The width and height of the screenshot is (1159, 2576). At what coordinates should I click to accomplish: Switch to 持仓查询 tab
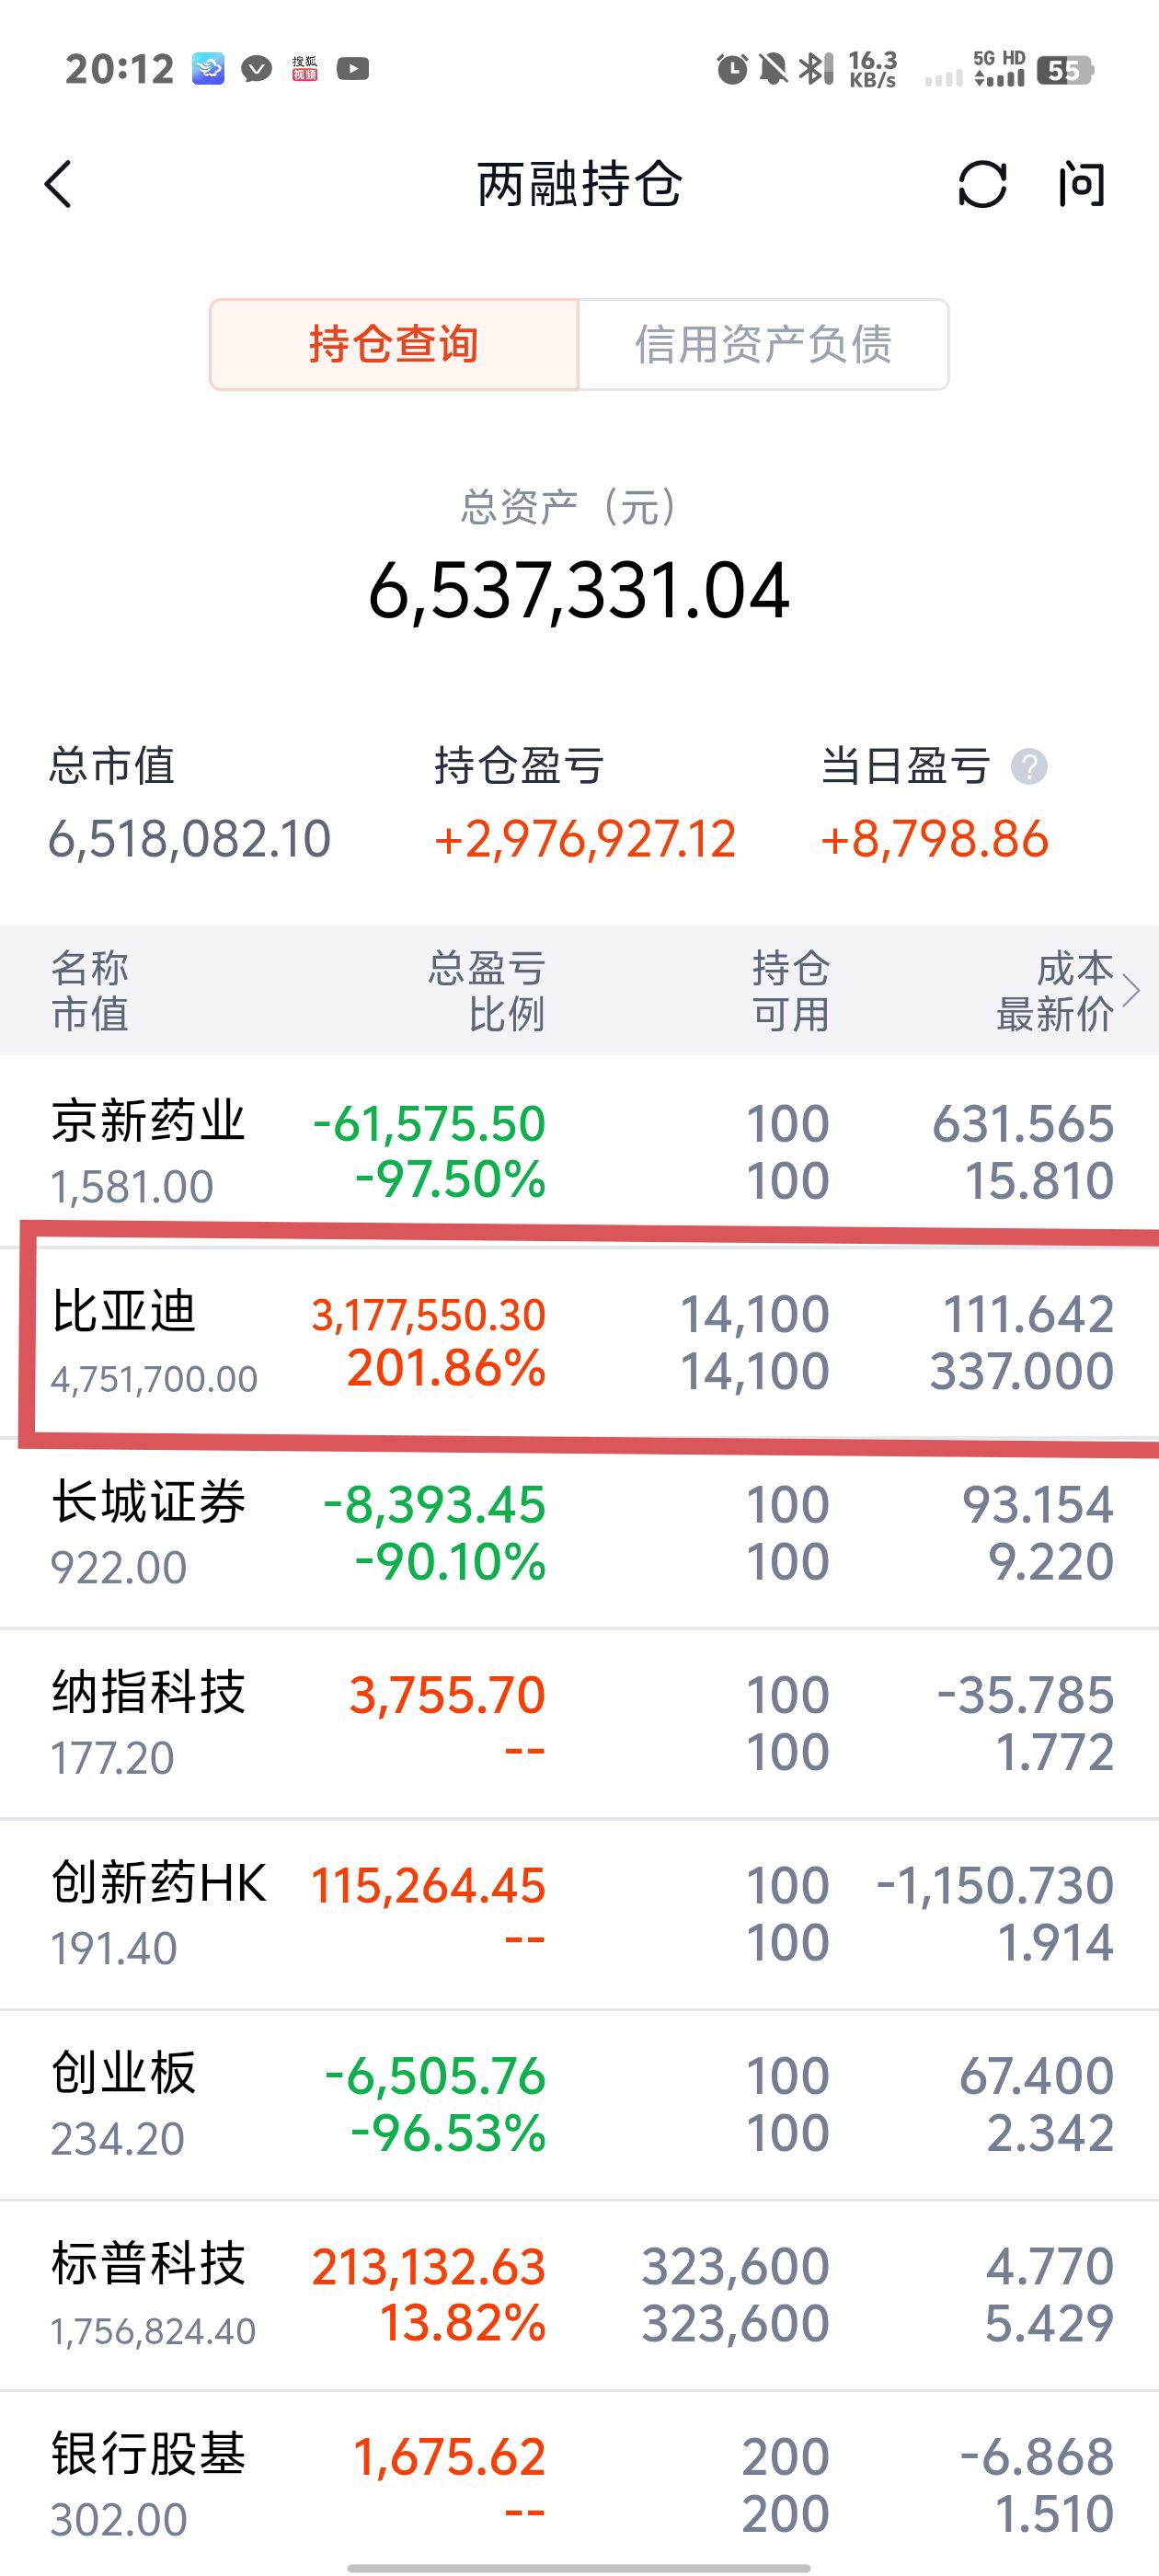point(394,344)
